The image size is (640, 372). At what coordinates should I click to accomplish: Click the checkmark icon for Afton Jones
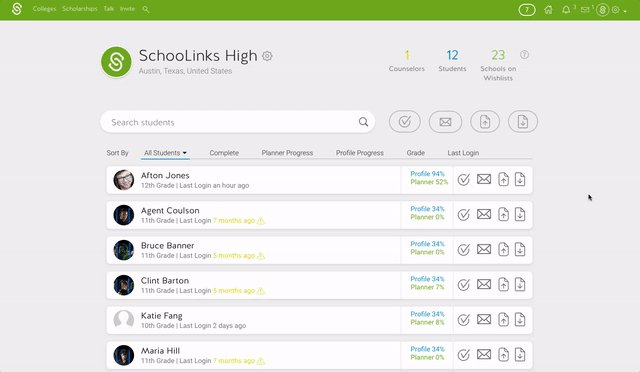(x=463, y=180)
